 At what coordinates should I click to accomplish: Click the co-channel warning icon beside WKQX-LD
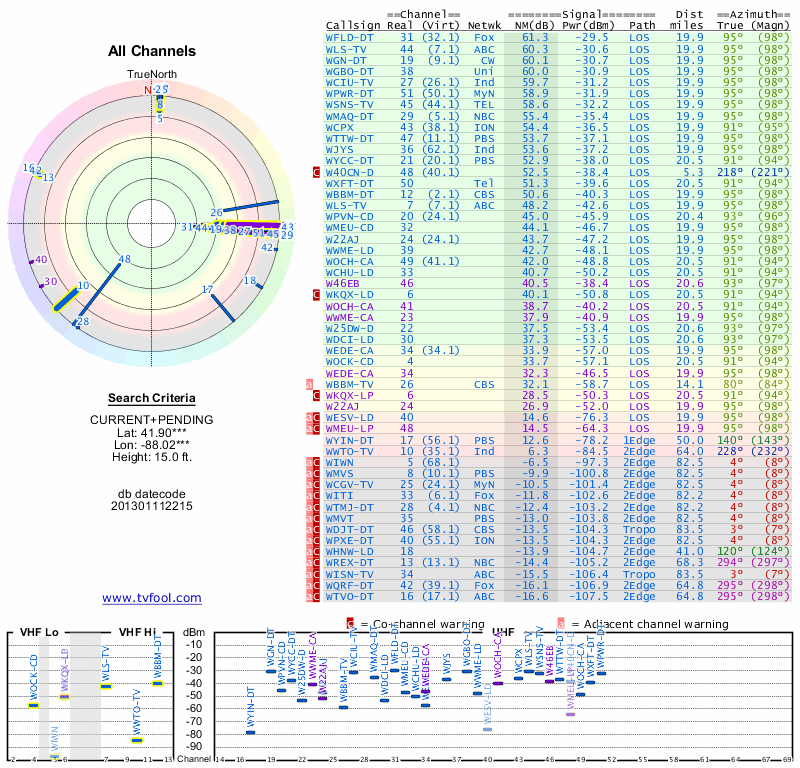pos(316,295)
